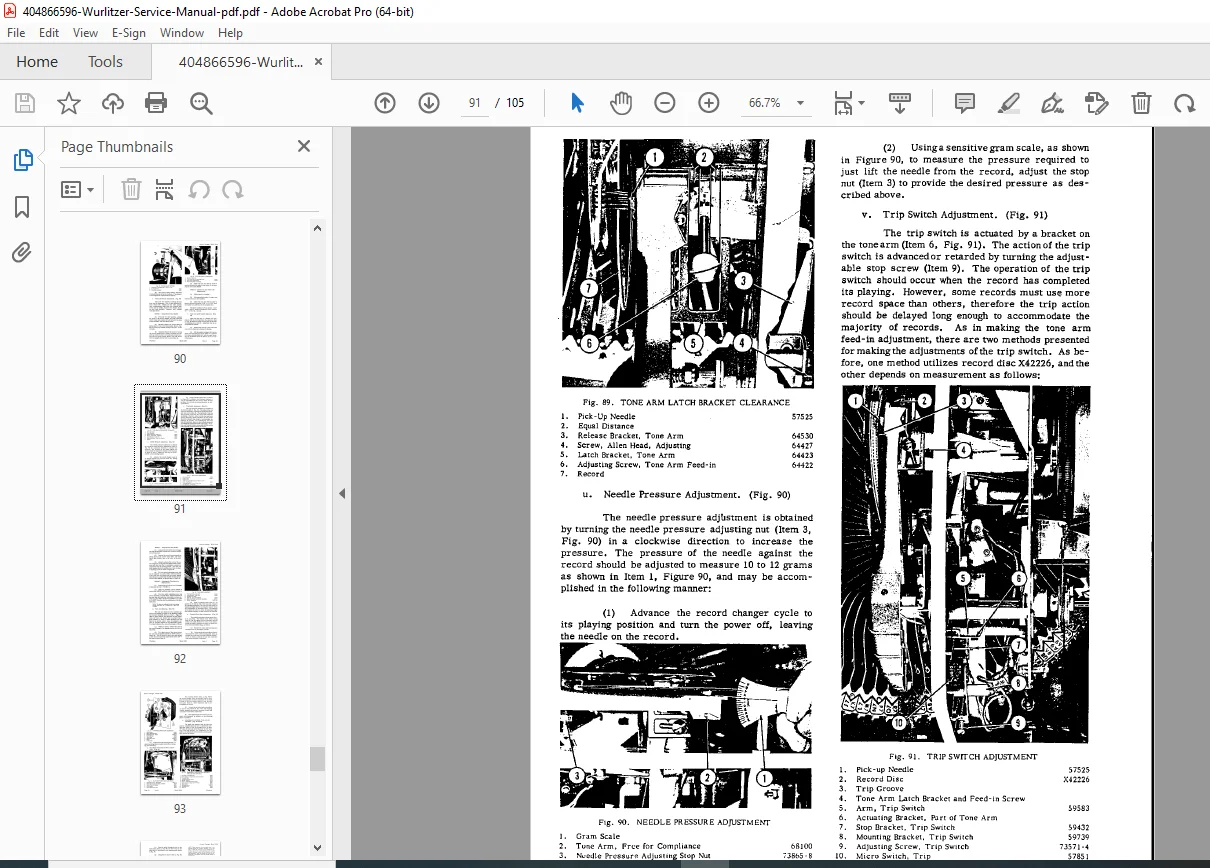Image resolution: width=1210 pixels, height=868 pixels.
Task: Collapse the navigation pane with the arrow
Action: coord(342,493)
